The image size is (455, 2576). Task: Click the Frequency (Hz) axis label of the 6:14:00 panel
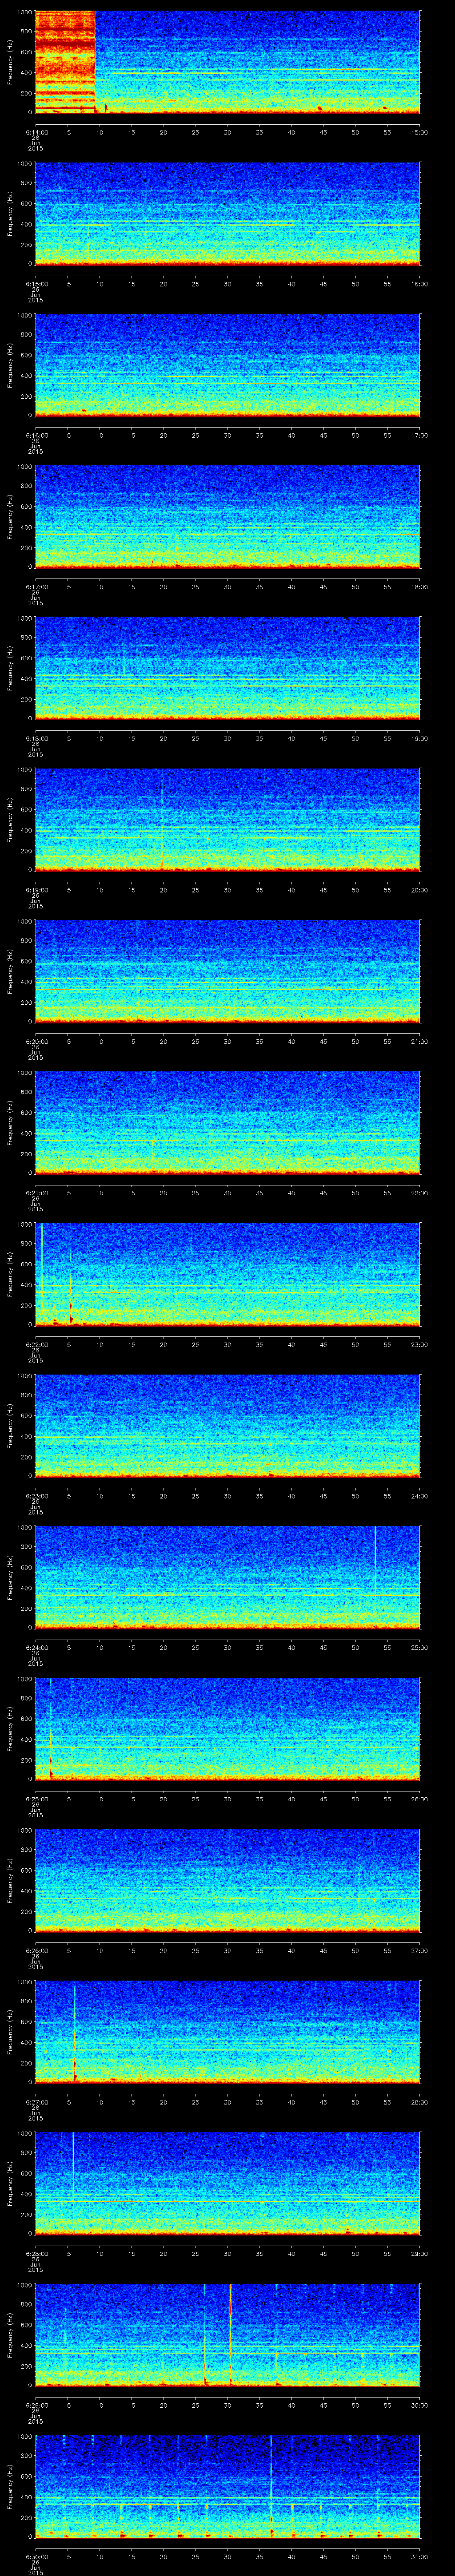(10, 62)
